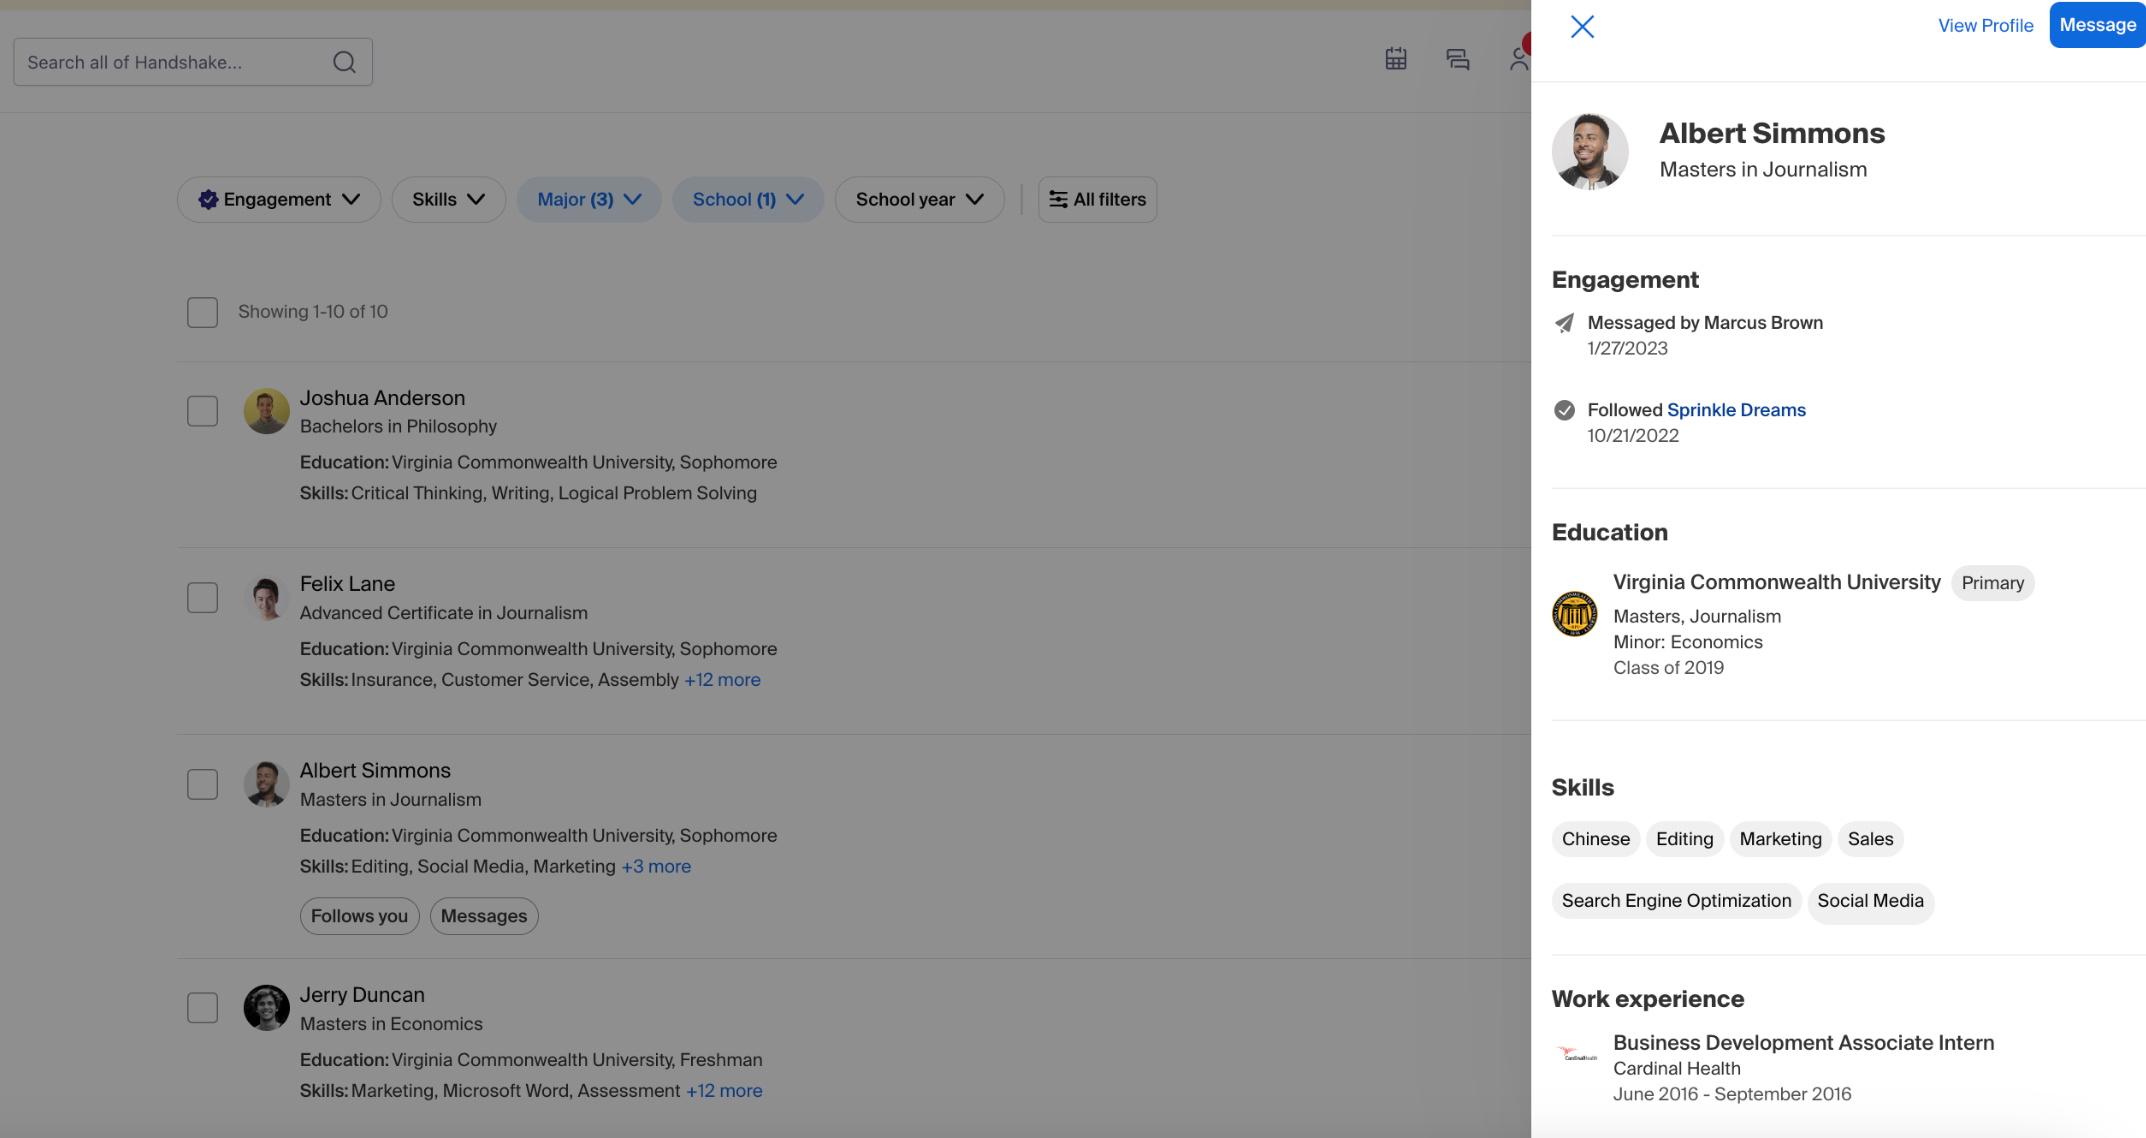Check the select-all checkbox above the results list
The image size is (2146, 1138).
point(202,312)
